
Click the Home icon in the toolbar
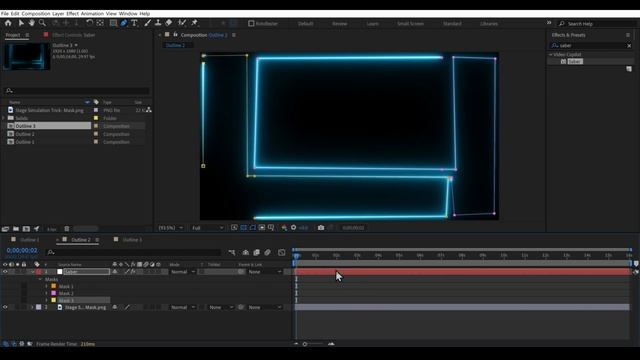(x=8, y=23)
